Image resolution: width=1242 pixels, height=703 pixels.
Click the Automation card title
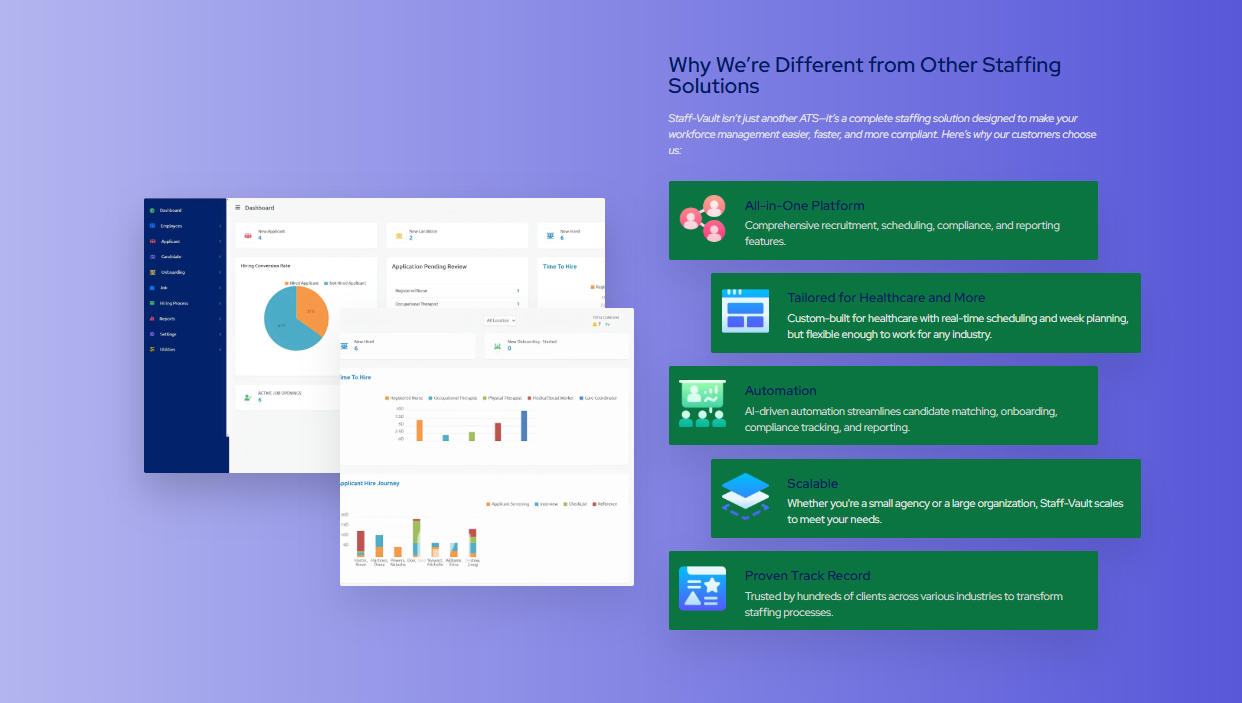[780, 390]
